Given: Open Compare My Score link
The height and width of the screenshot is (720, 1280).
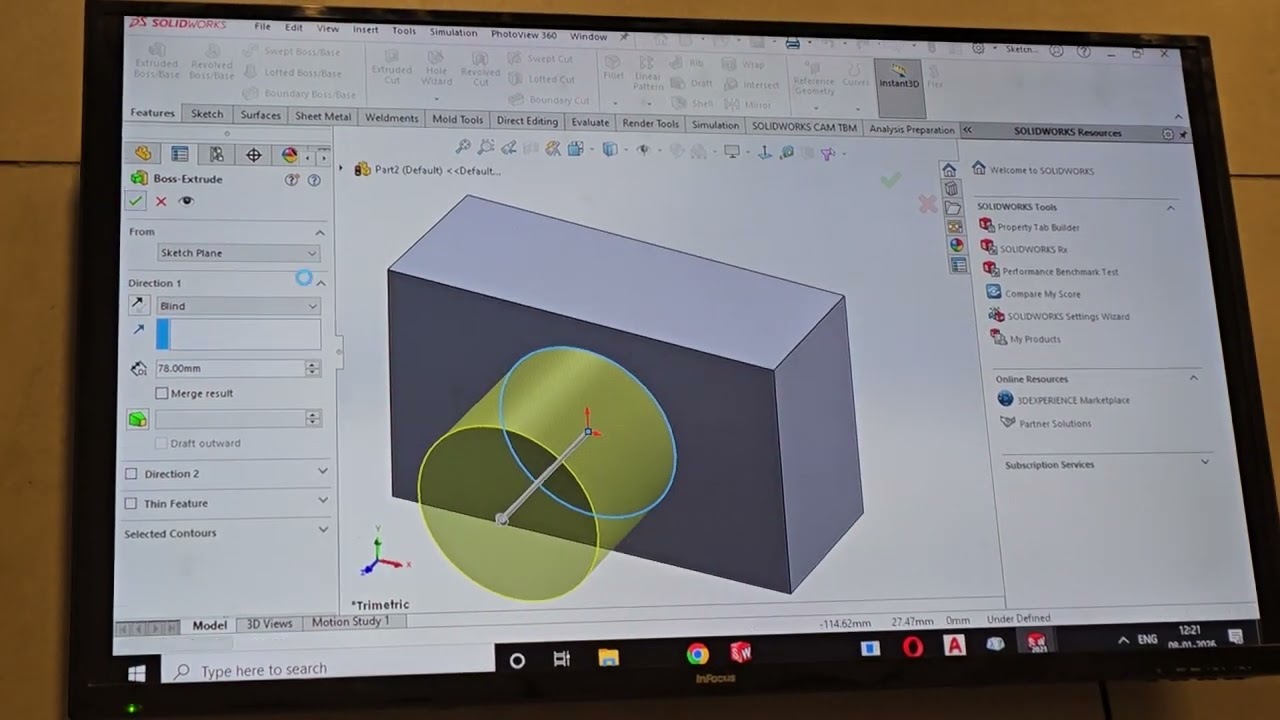Looking at the screenshot, I should [1042, 294].
